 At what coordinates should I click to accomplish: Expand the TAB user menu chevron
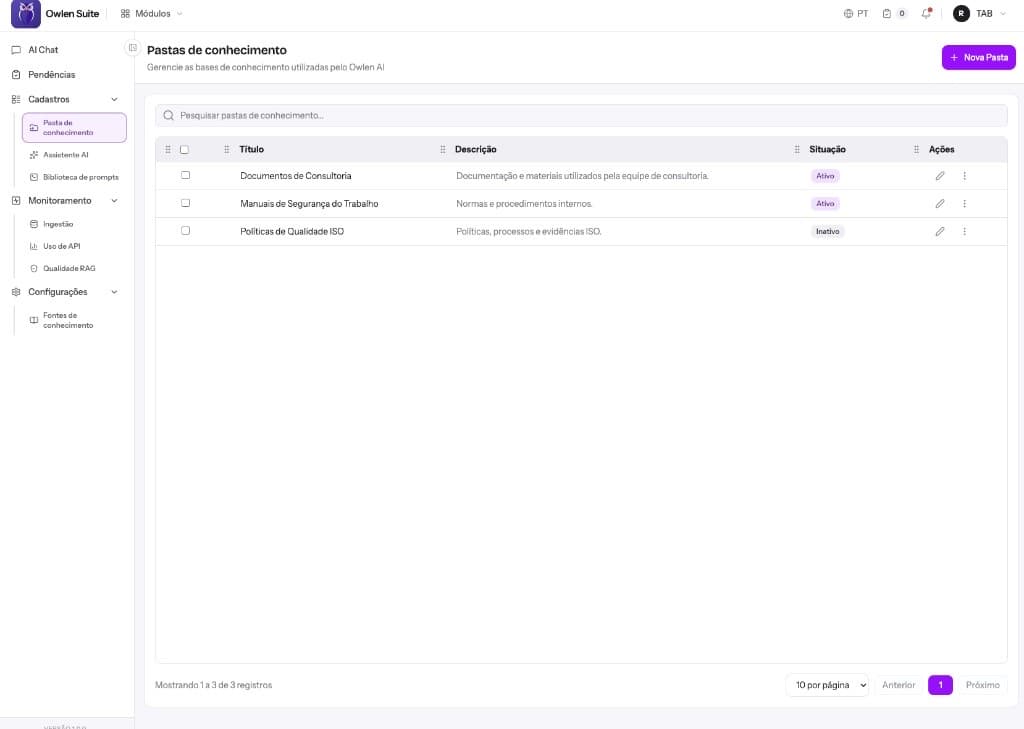pos(1003,14)
